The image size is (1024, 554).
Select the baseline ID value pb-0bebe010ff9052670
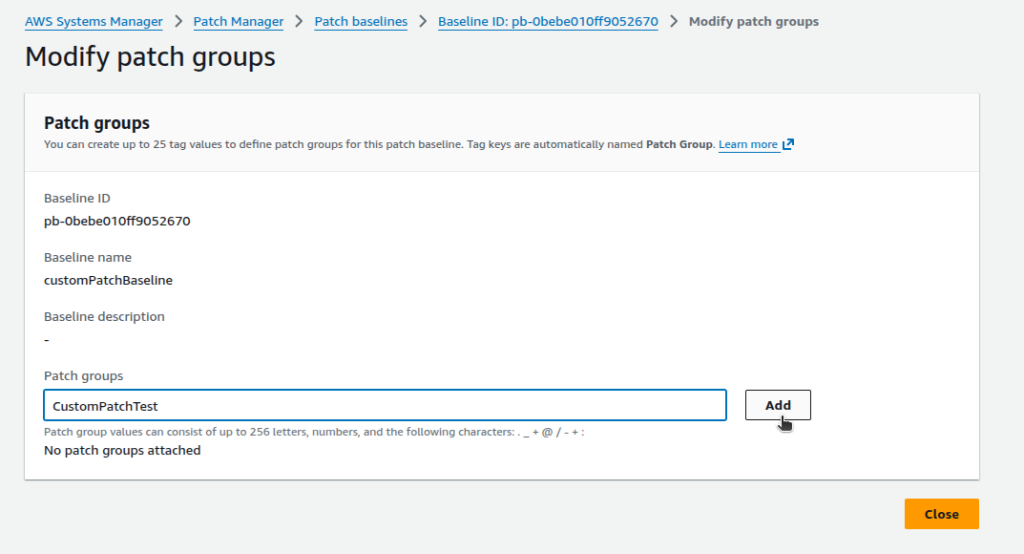(117, 221)
